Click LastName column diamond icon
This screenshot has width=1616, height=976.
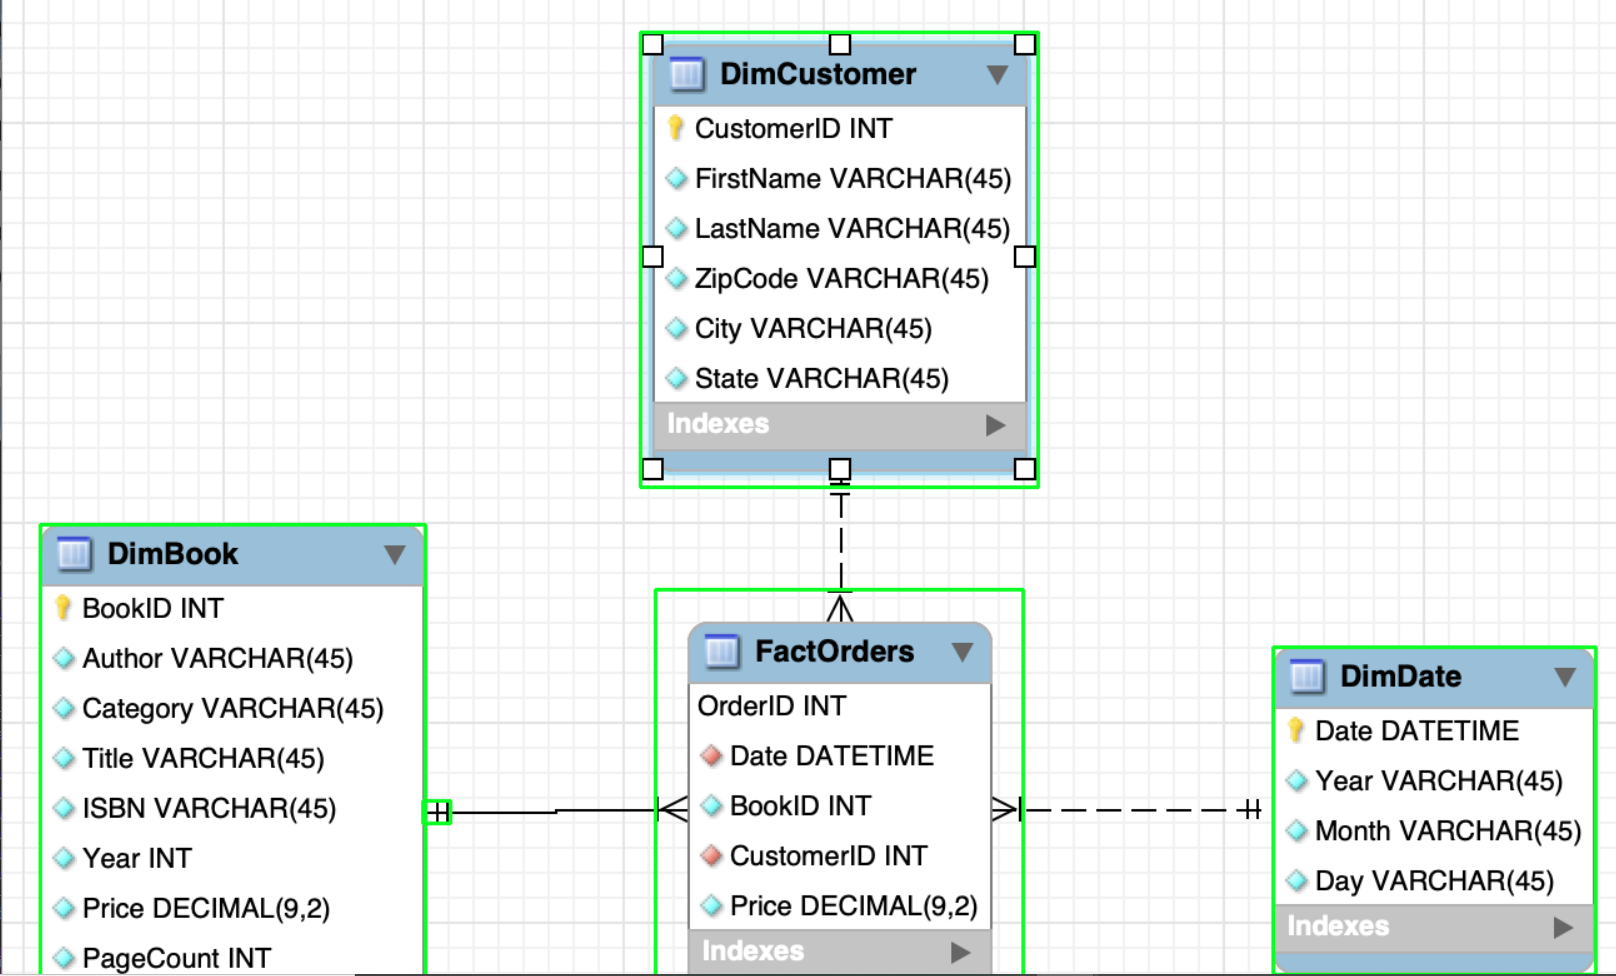click(677, 228)
